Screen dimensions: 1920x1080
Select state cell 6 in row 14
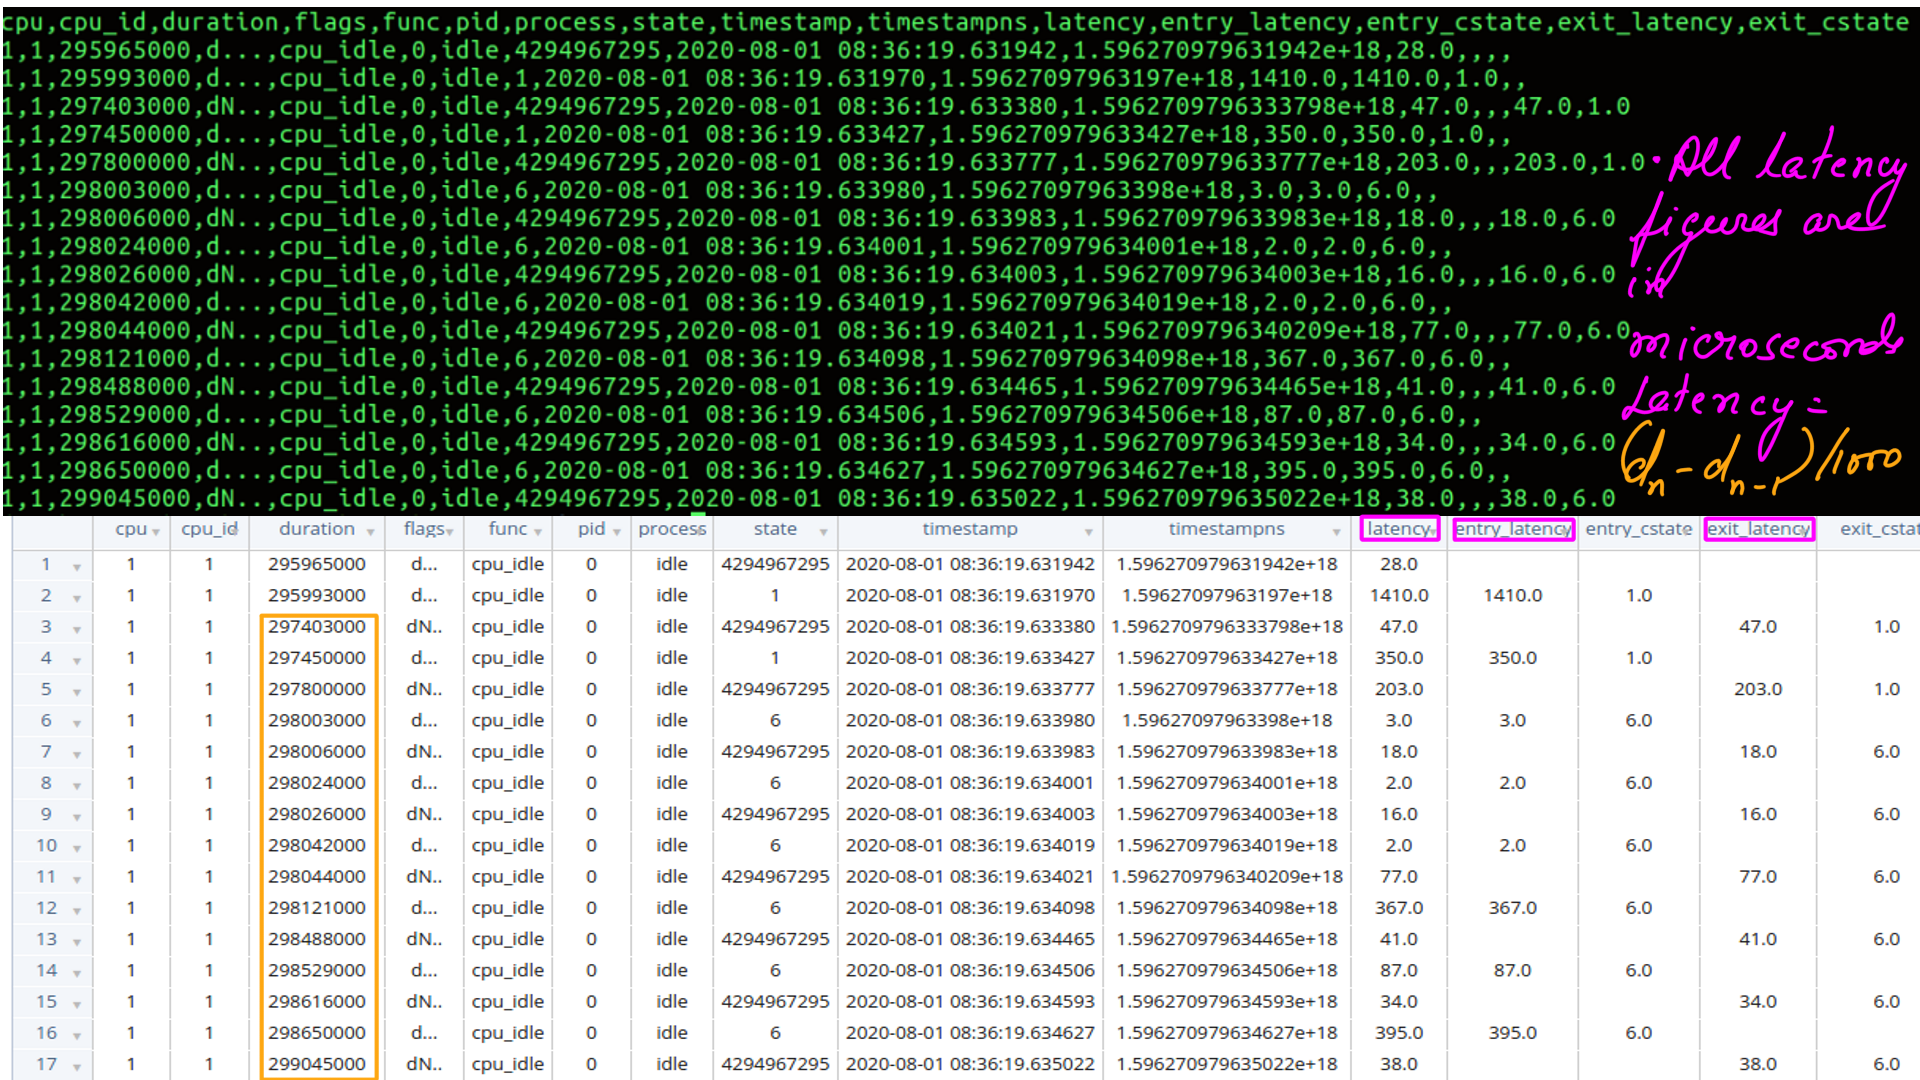[x=775, y=970]
